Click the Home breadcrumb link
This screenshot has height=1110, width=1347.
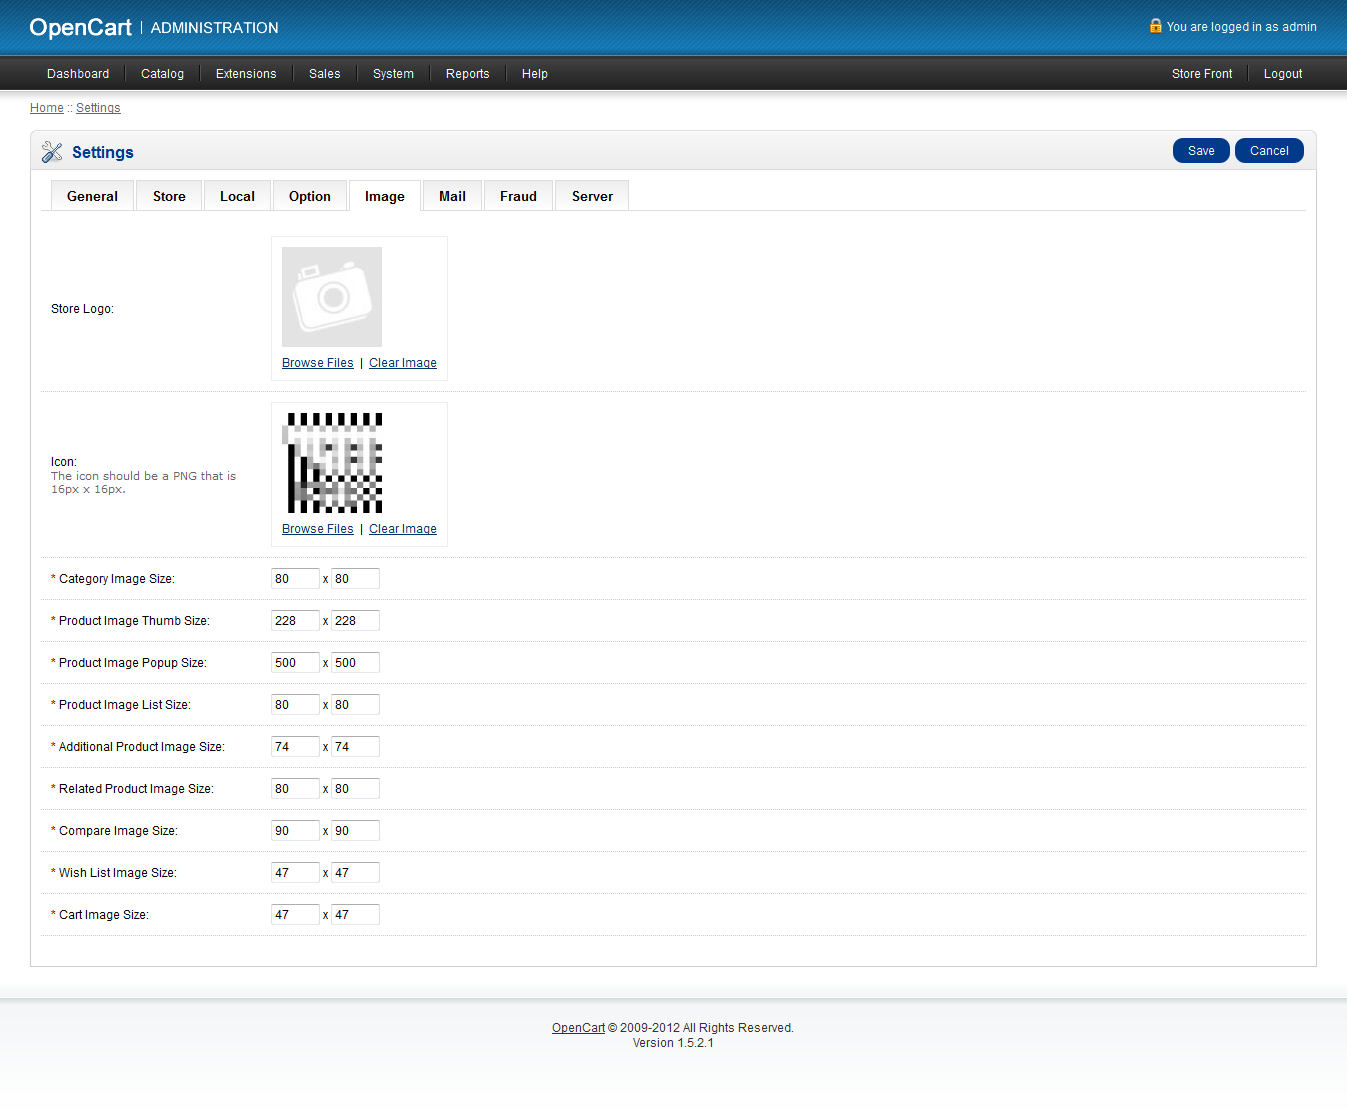click(x=46, y=108)
